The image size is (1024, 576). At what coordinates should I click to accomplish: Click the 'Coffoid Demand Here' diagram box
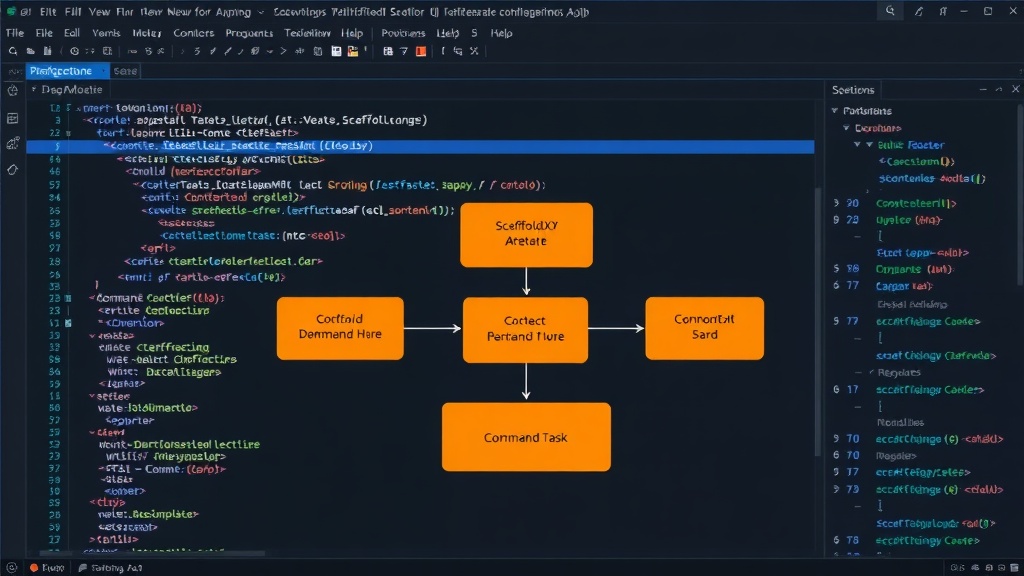point(340,328)
